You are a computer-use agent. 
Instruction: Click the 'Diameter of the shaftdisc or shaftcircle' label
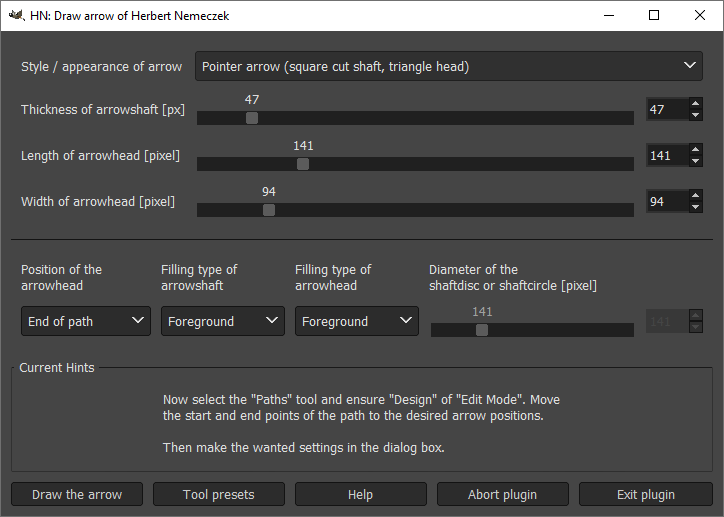(513, 277)
